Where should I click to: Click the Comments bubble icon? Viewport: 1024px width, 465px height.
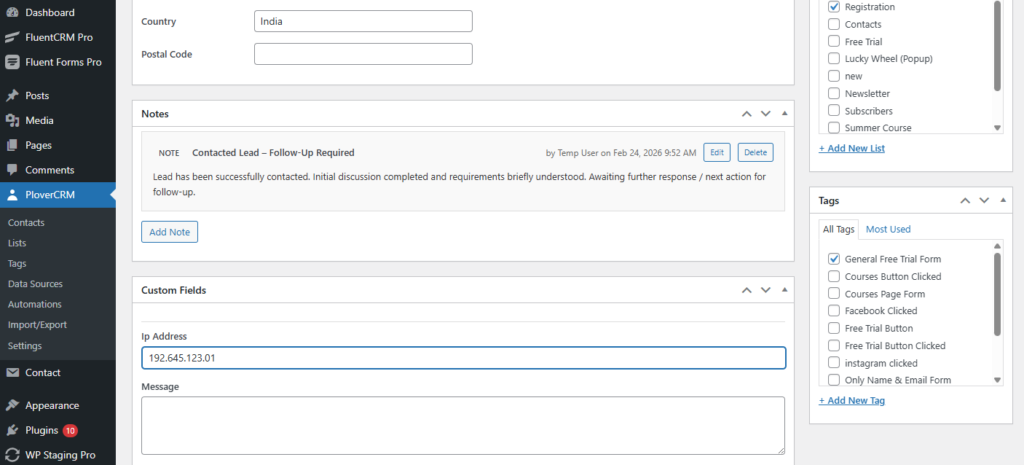(x=12, y=170)
